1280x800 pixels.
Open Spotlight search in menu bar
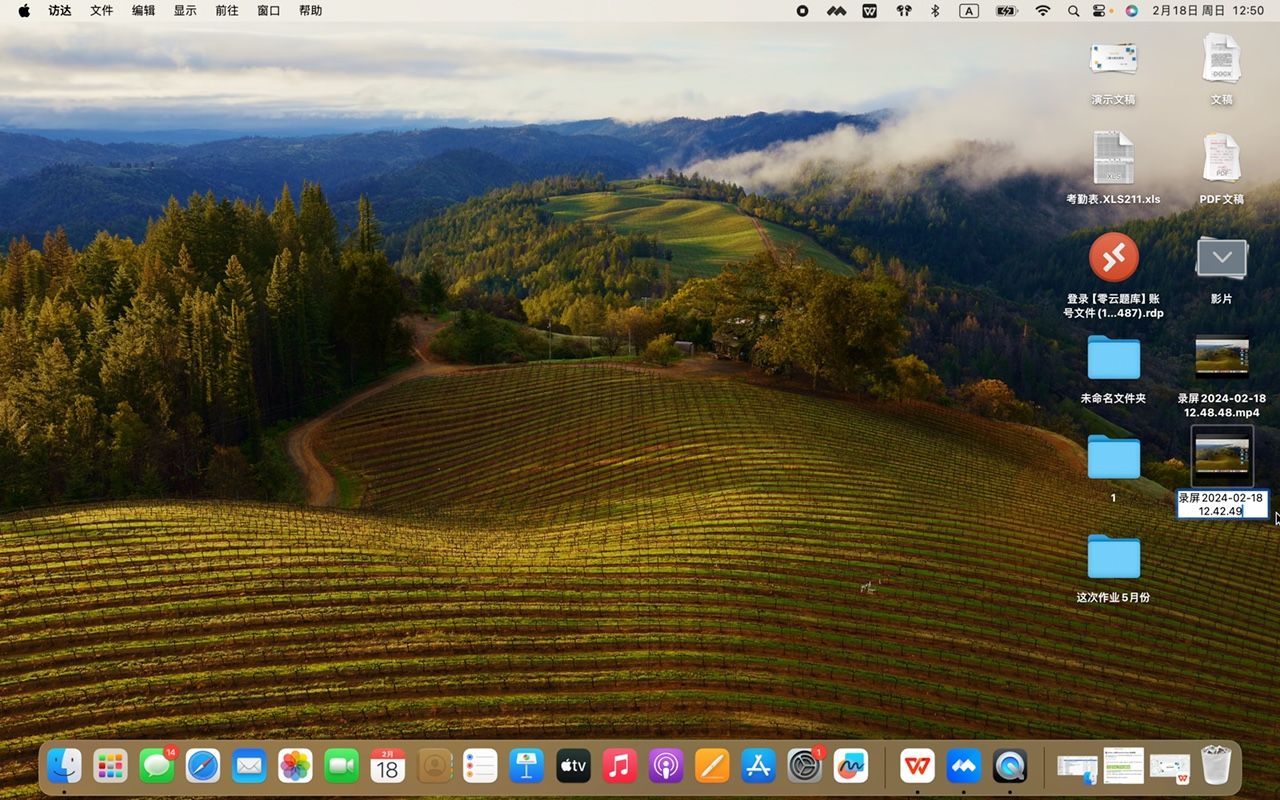pos(1073,10)
